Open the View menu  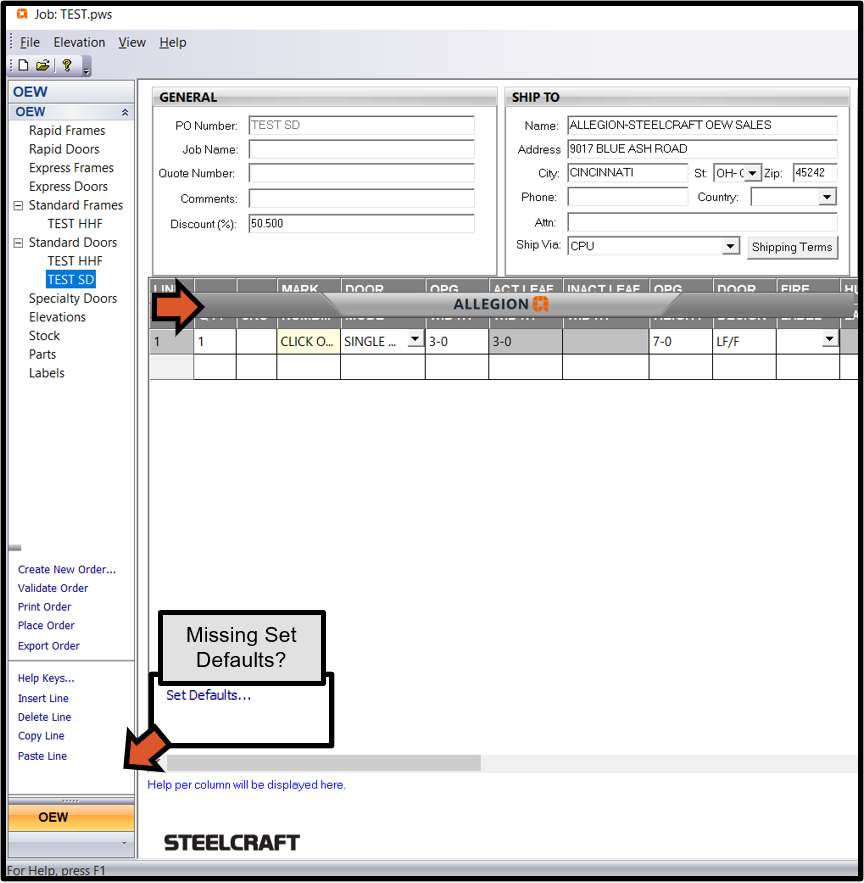[132, 42]
